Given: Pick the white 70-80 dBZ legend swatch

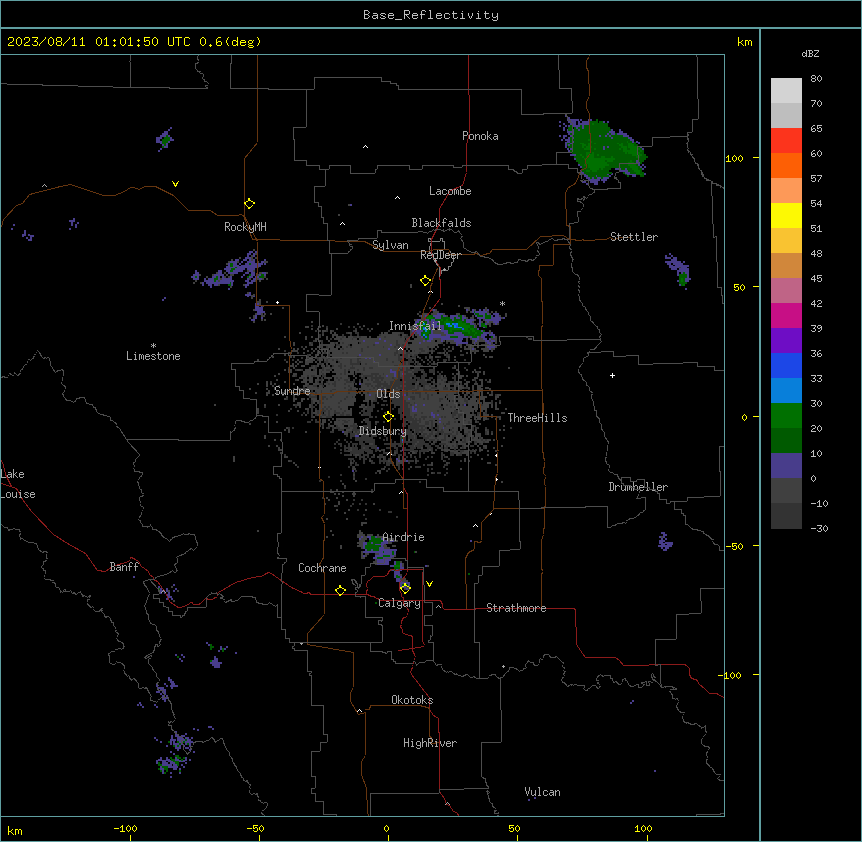Looking at the screenshot, I should coord(786,91).
